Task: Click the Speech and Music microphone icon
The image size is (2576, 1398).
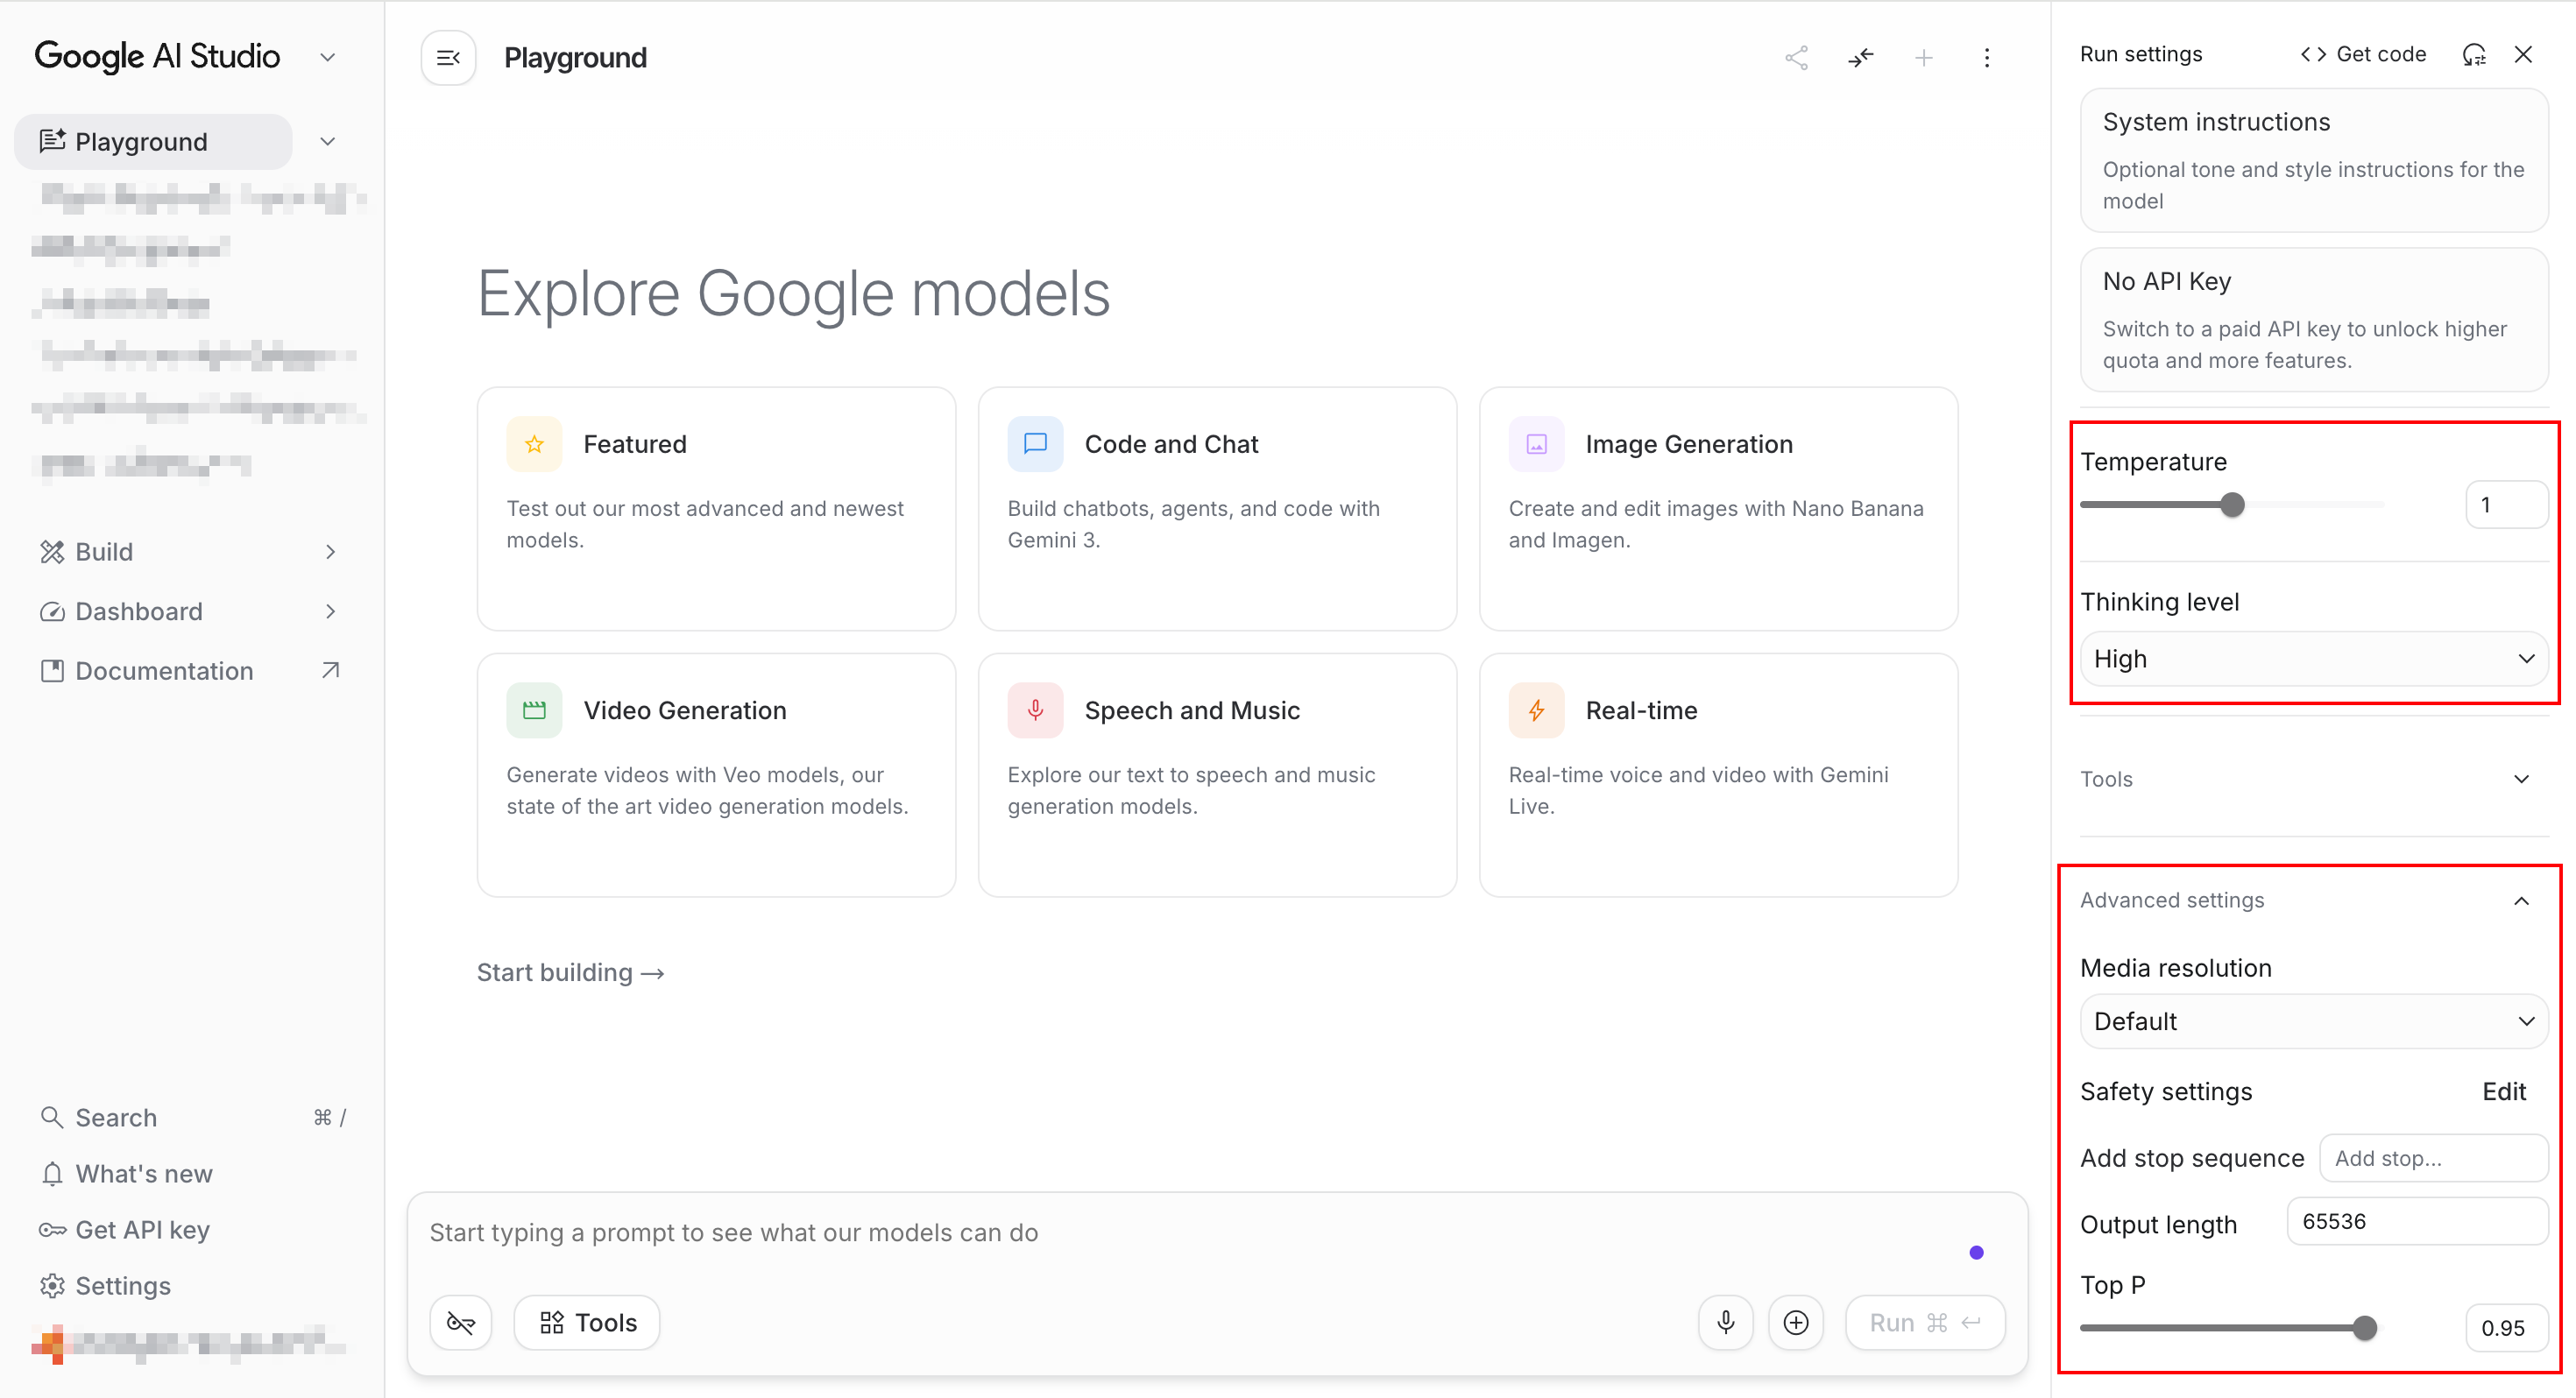Action: coord(1035,710)
